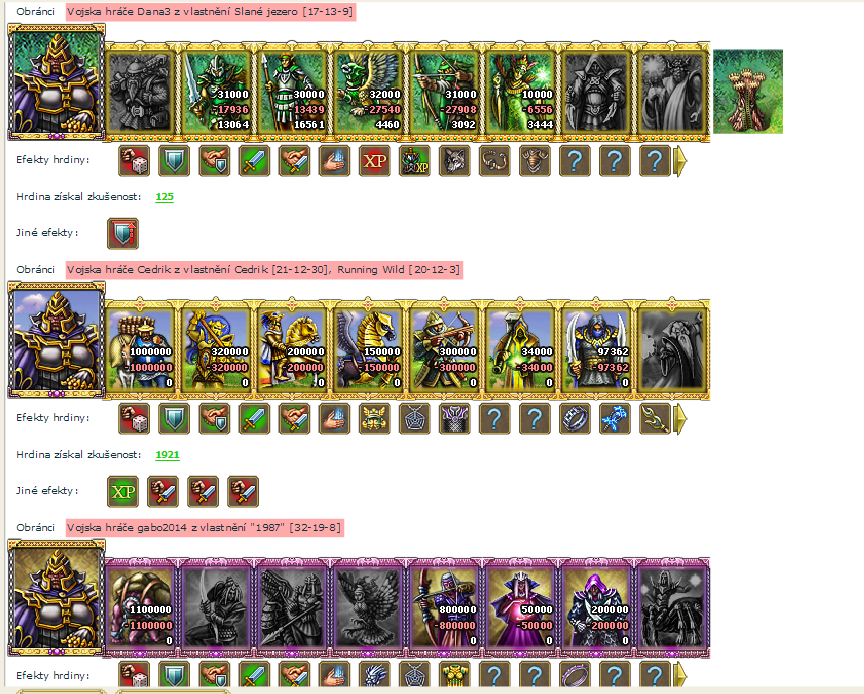
Task: Click Cedrik's unit card showing 1000000 troops
Action: [x=140, y=347]
